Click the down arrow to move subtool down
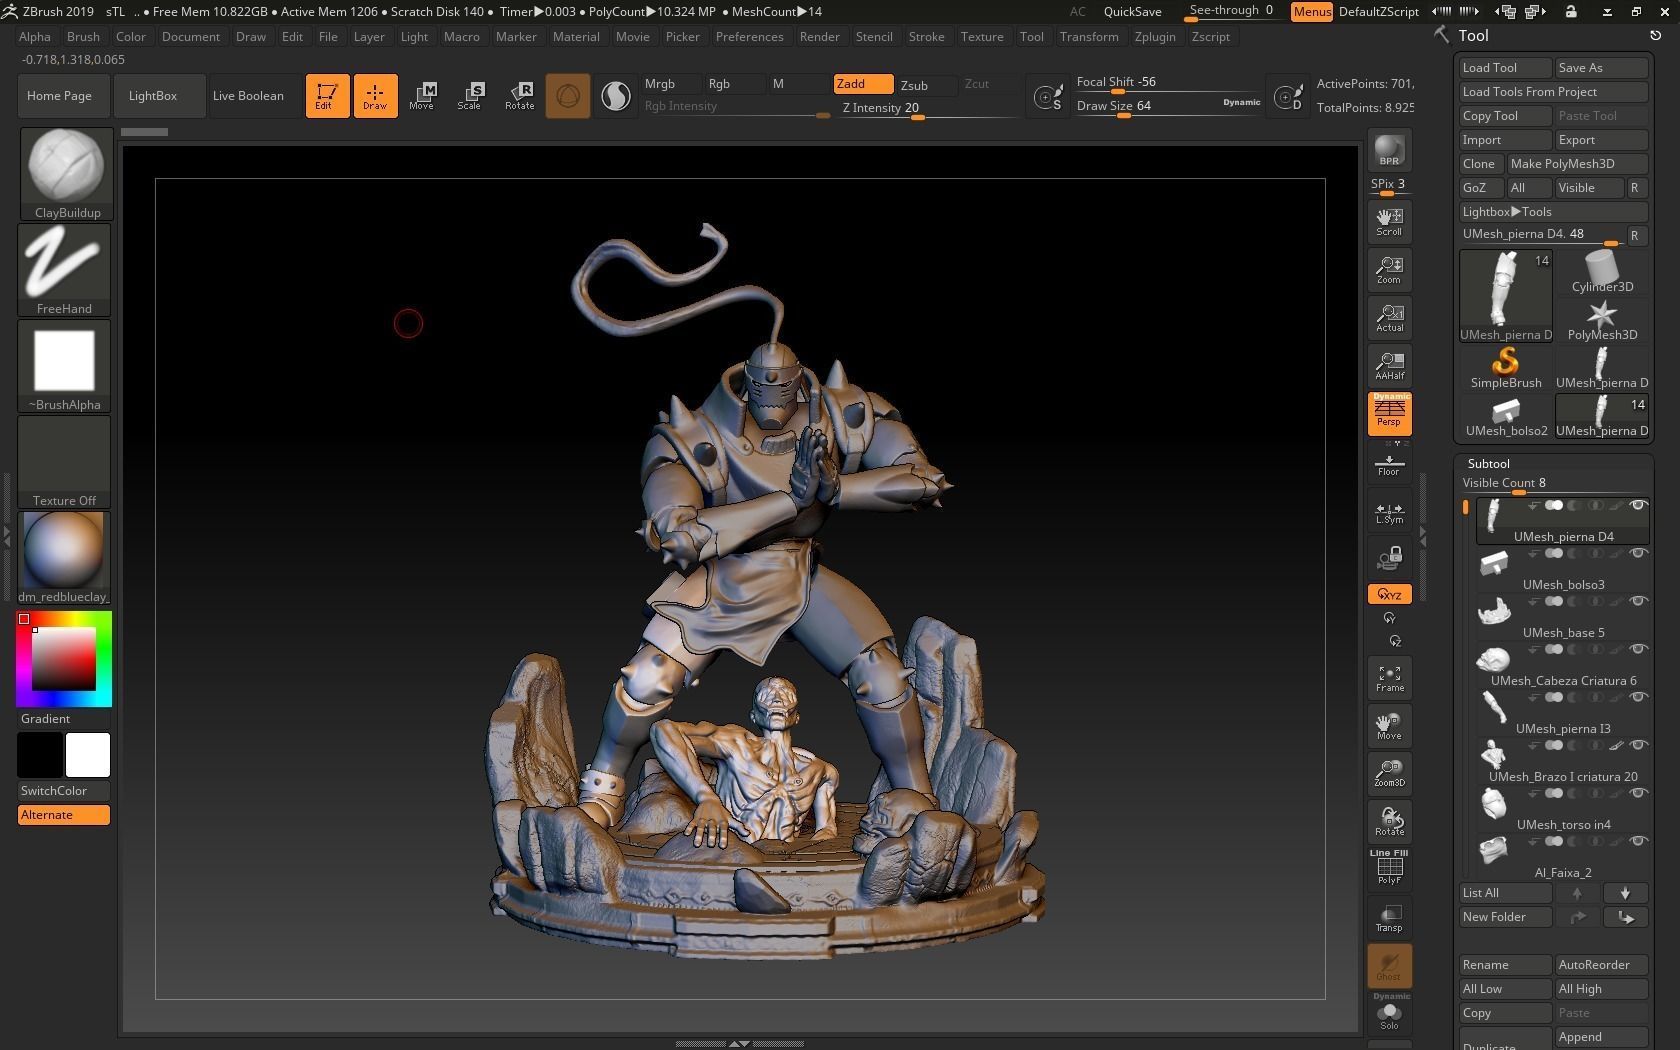 click(x=1625, y=893)
